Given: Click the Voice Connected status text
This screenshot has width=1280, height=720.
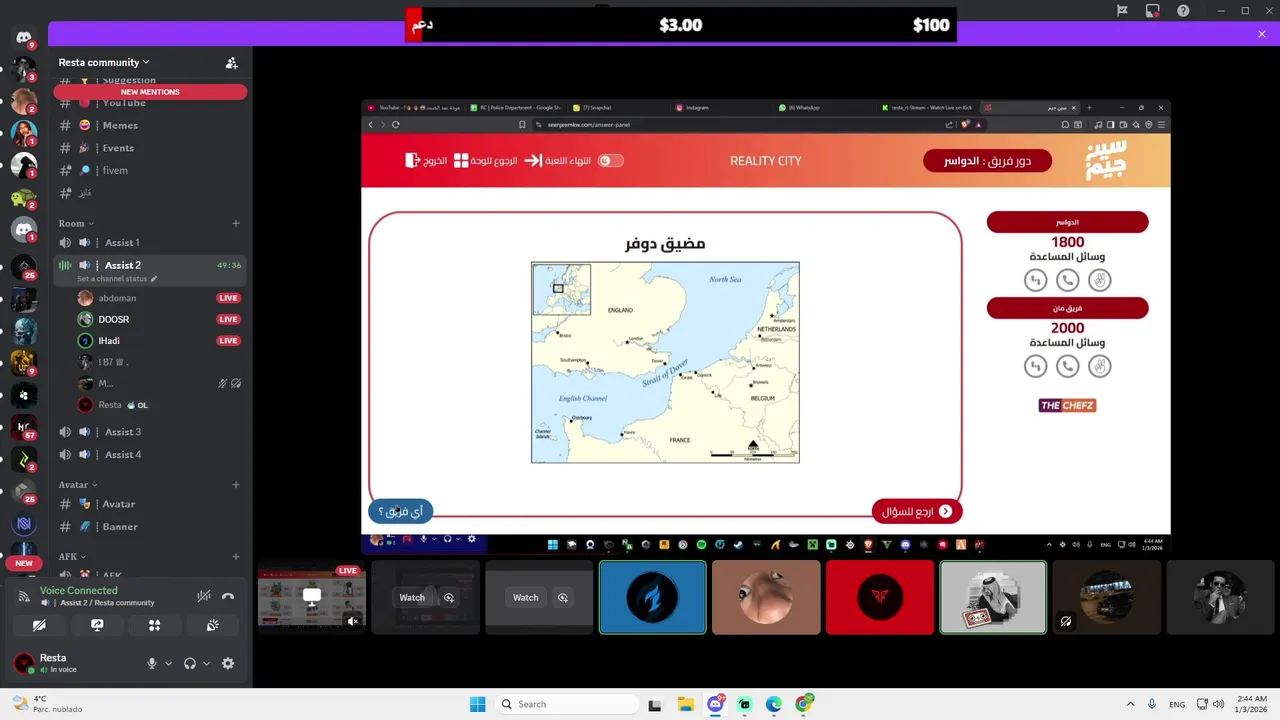Looking at the screenshot, I should click(79, 590).
